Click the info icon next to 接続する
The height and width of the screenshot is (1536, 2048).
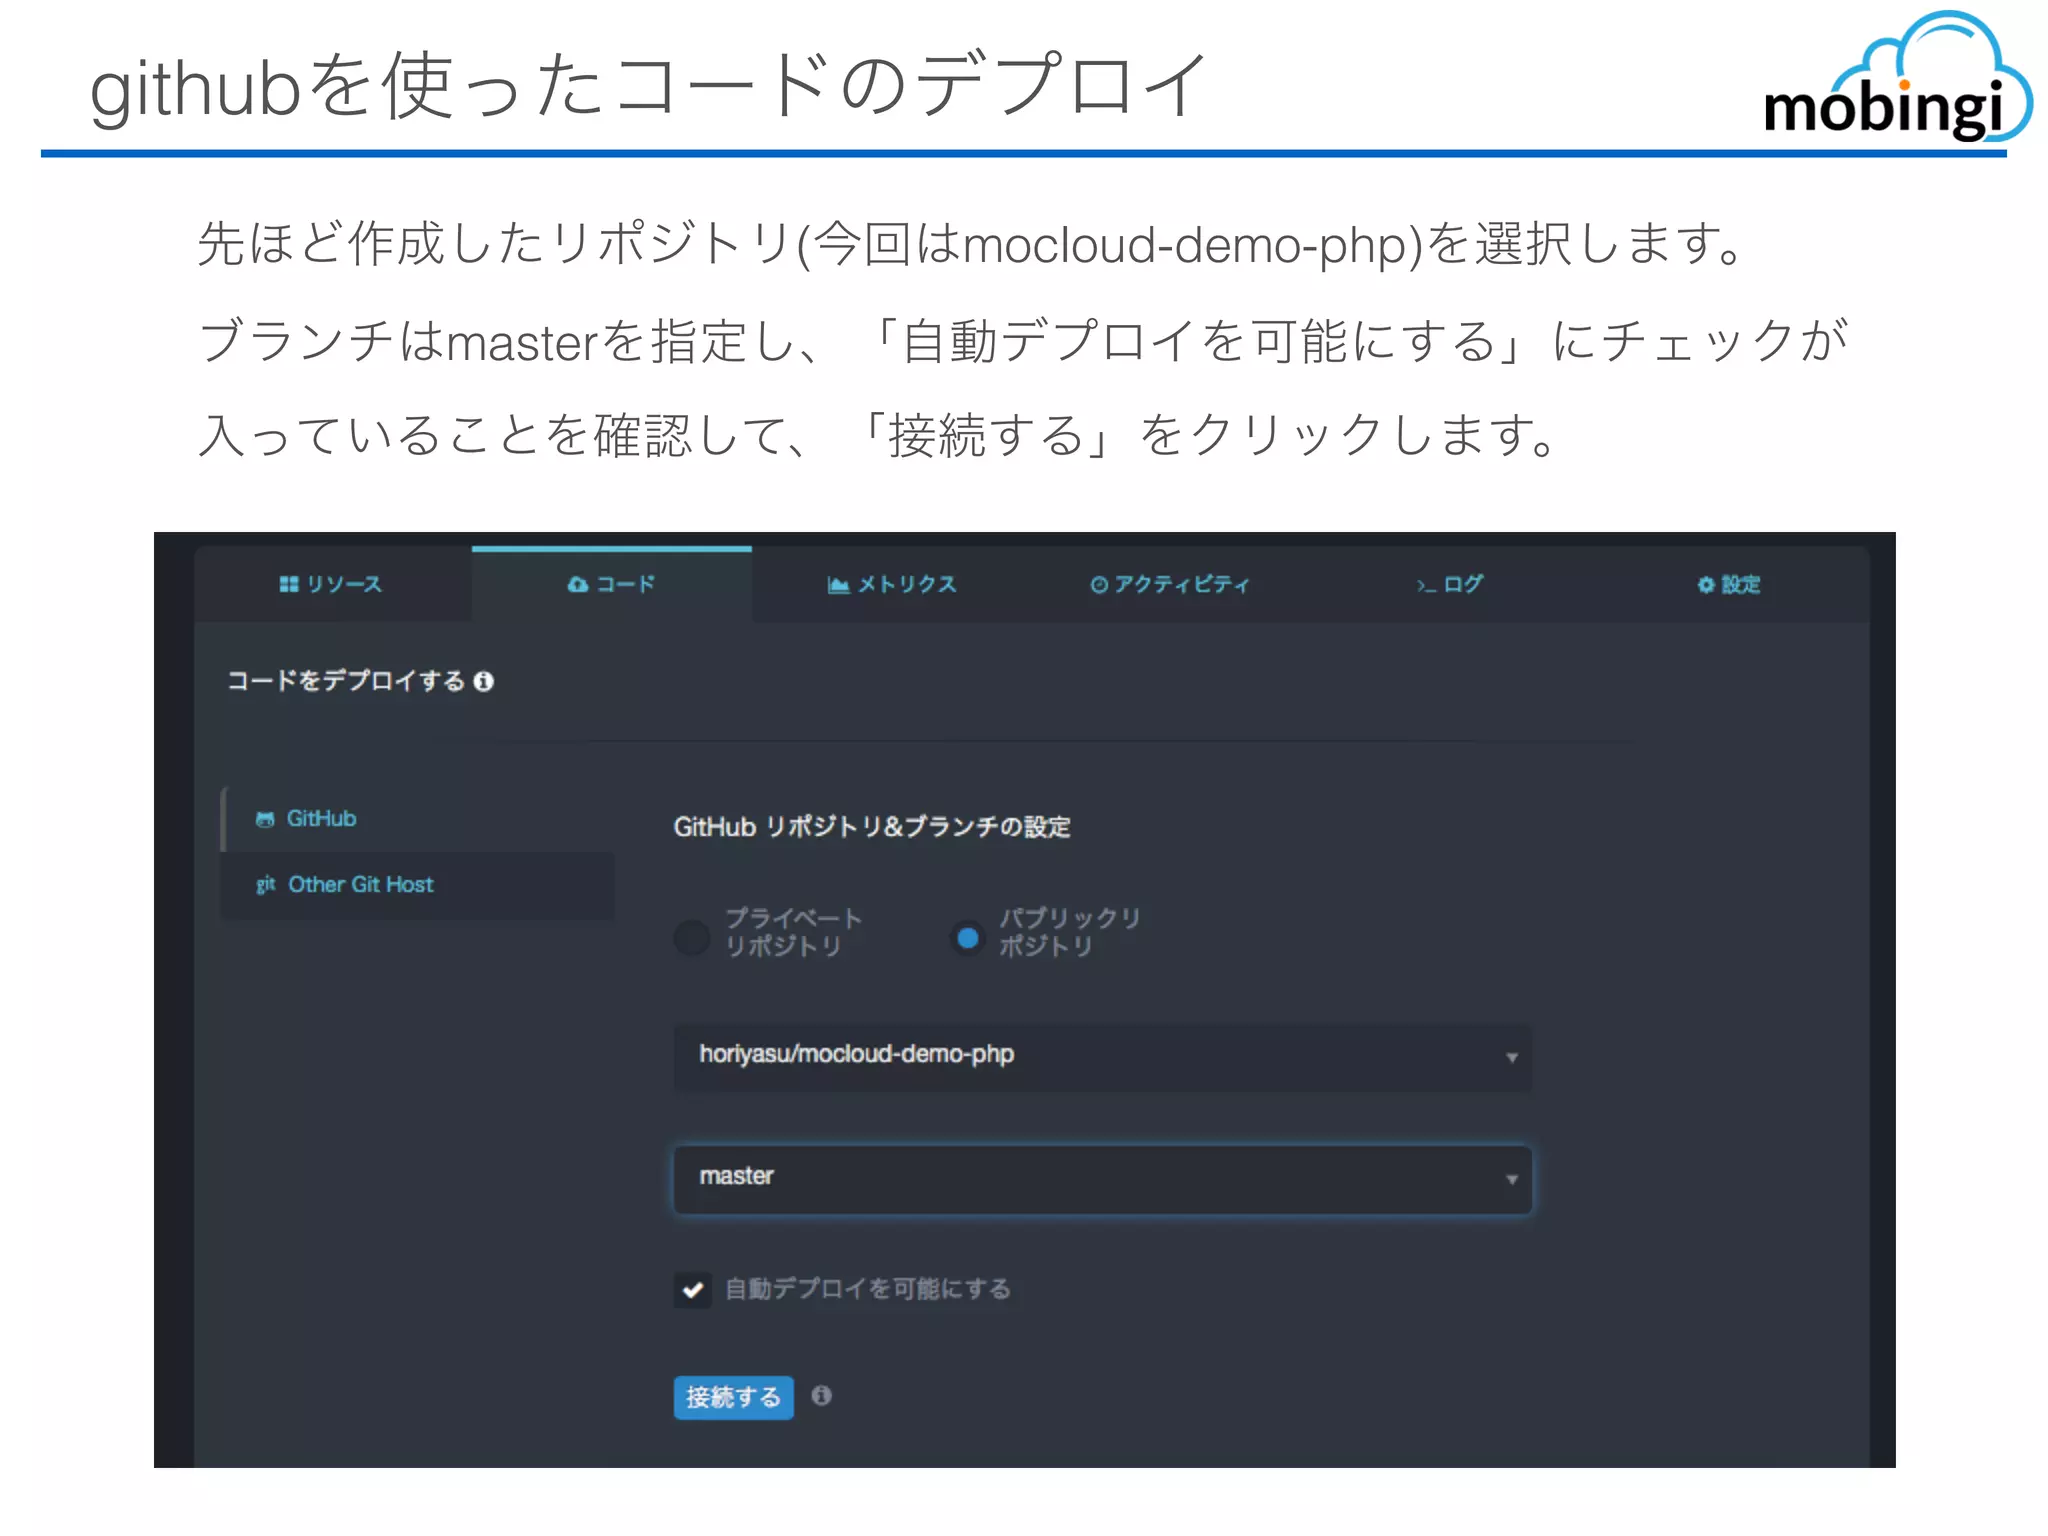(x=821, y=1395)
